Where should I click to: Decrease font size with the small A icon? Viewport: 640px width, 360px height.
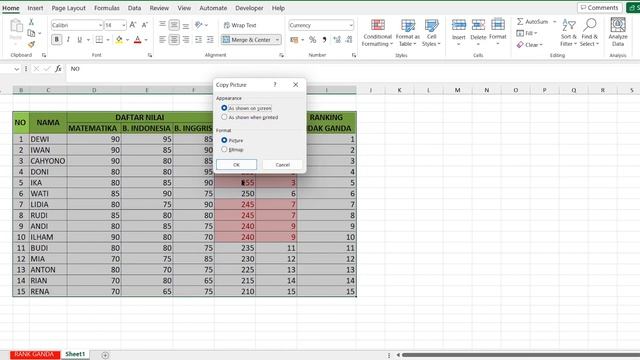click(144, 25)
